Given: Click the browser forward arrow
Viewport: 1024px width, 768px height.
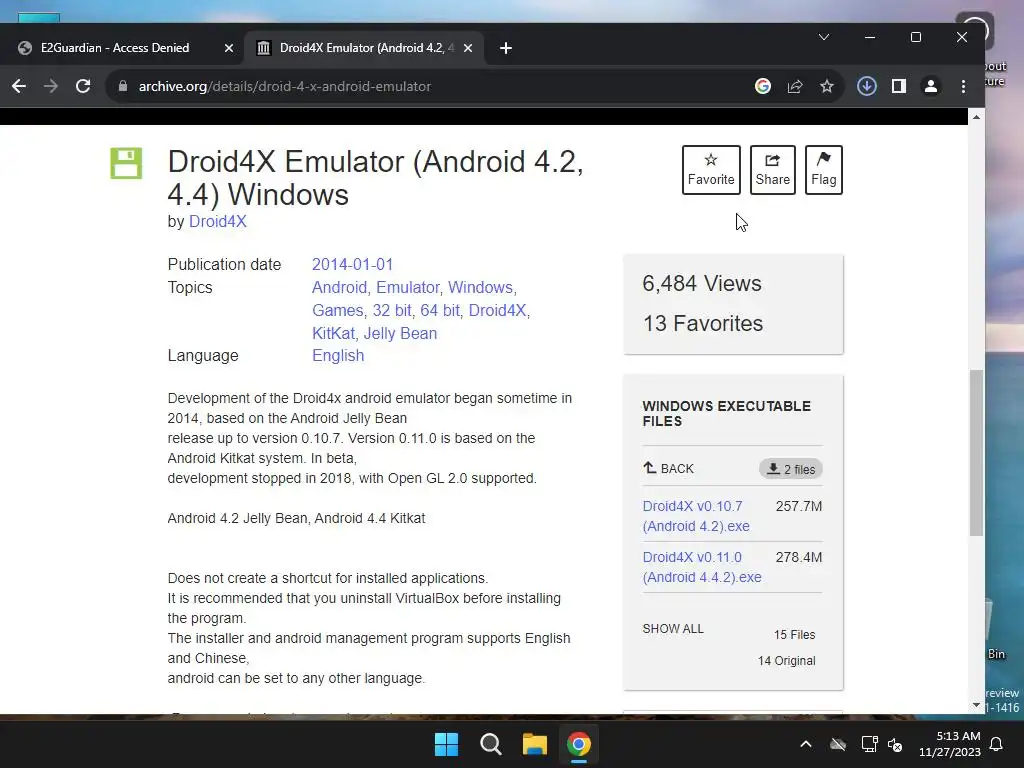Looking at the screenshot, I should coord(51,86).
